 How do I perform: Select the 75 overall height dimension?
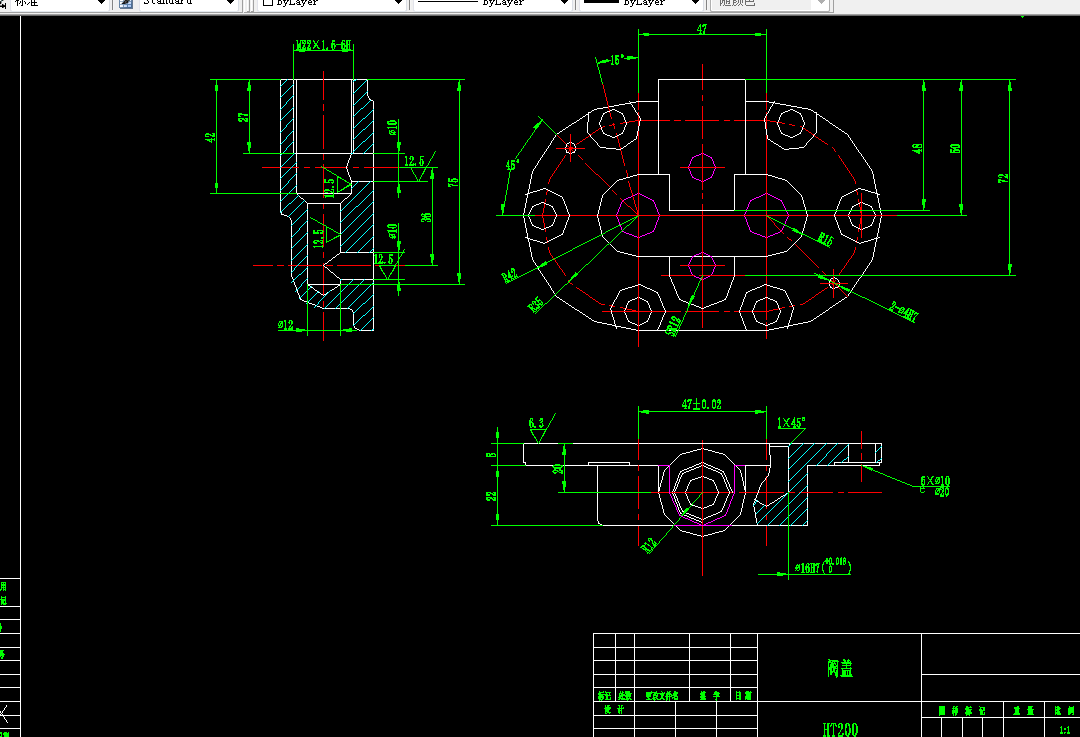coord(453,182)
